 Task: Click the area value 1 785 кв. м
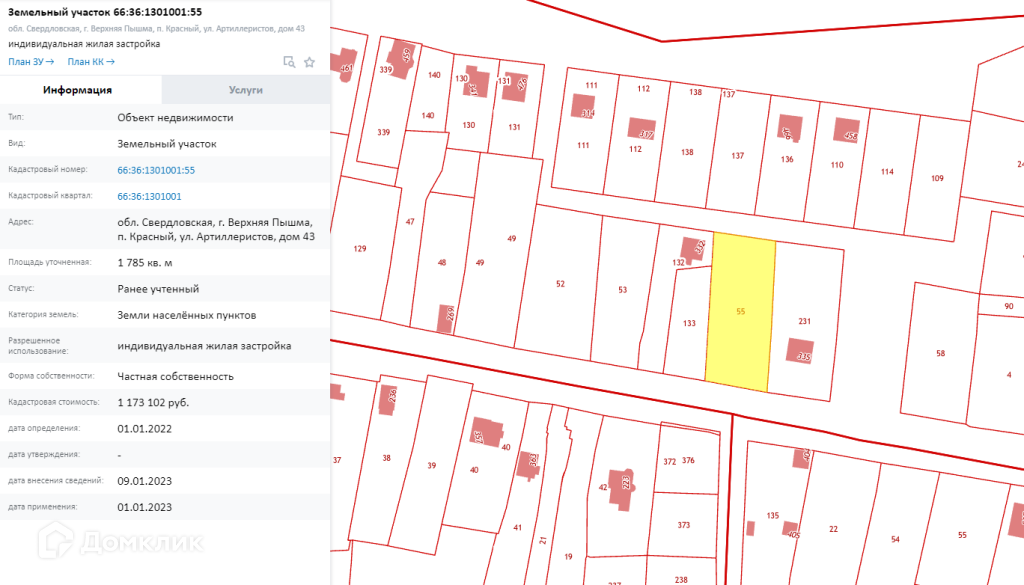(145, 262)
